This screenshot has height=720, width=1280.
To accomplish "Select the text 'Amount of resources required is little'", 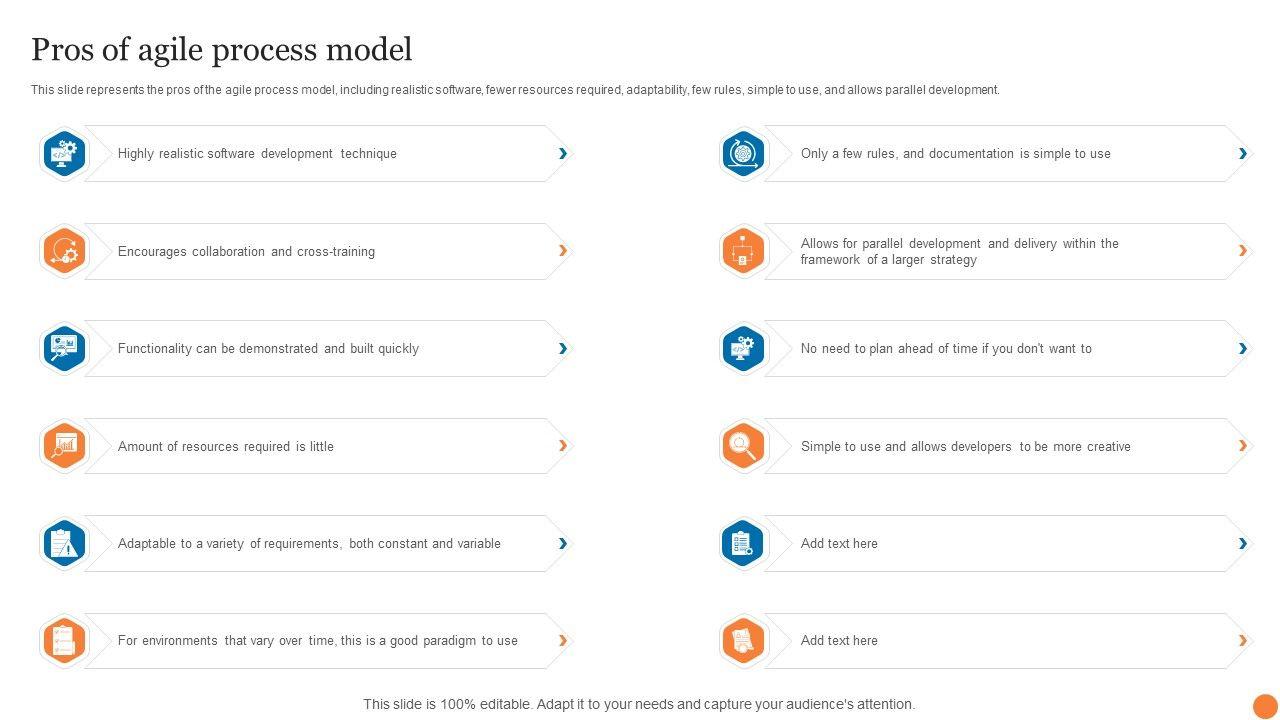I will (226, 447).
